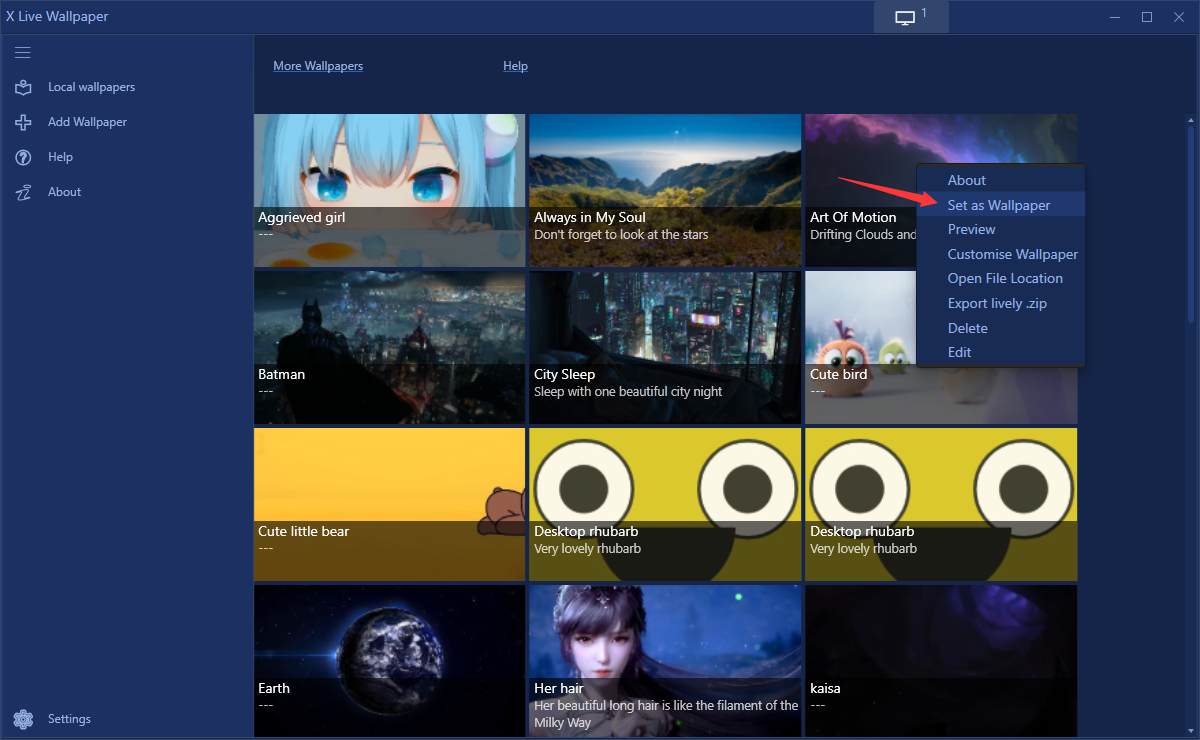This screenshot has height=740, width=1200.
Task: Choose Set as Wallpaper from context menu
Action: coord(998,205)
